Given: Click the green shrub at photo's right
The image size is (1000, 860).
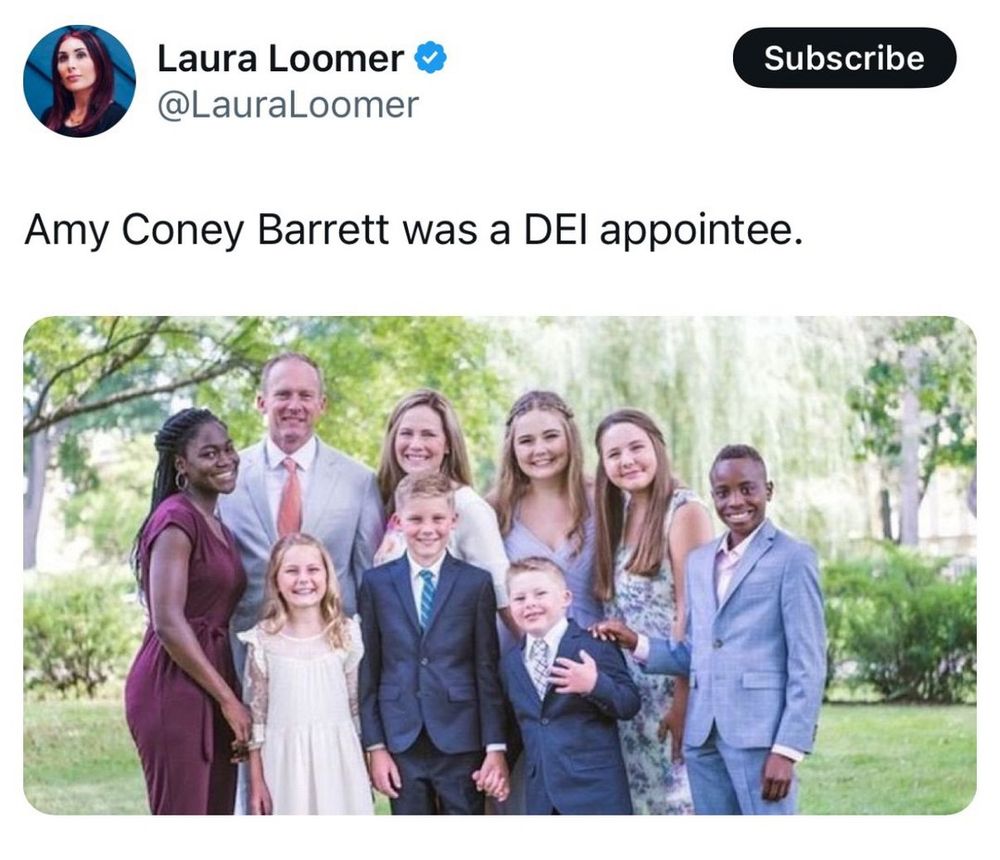Looking at the screenshot, I should [x=899, y=625].
